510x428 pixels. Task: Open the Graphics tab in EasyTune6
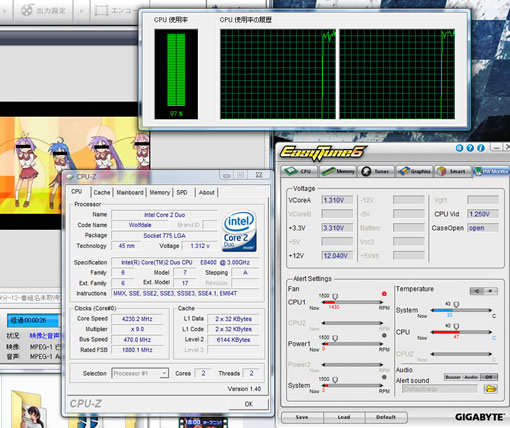click(x=415, y=171)
